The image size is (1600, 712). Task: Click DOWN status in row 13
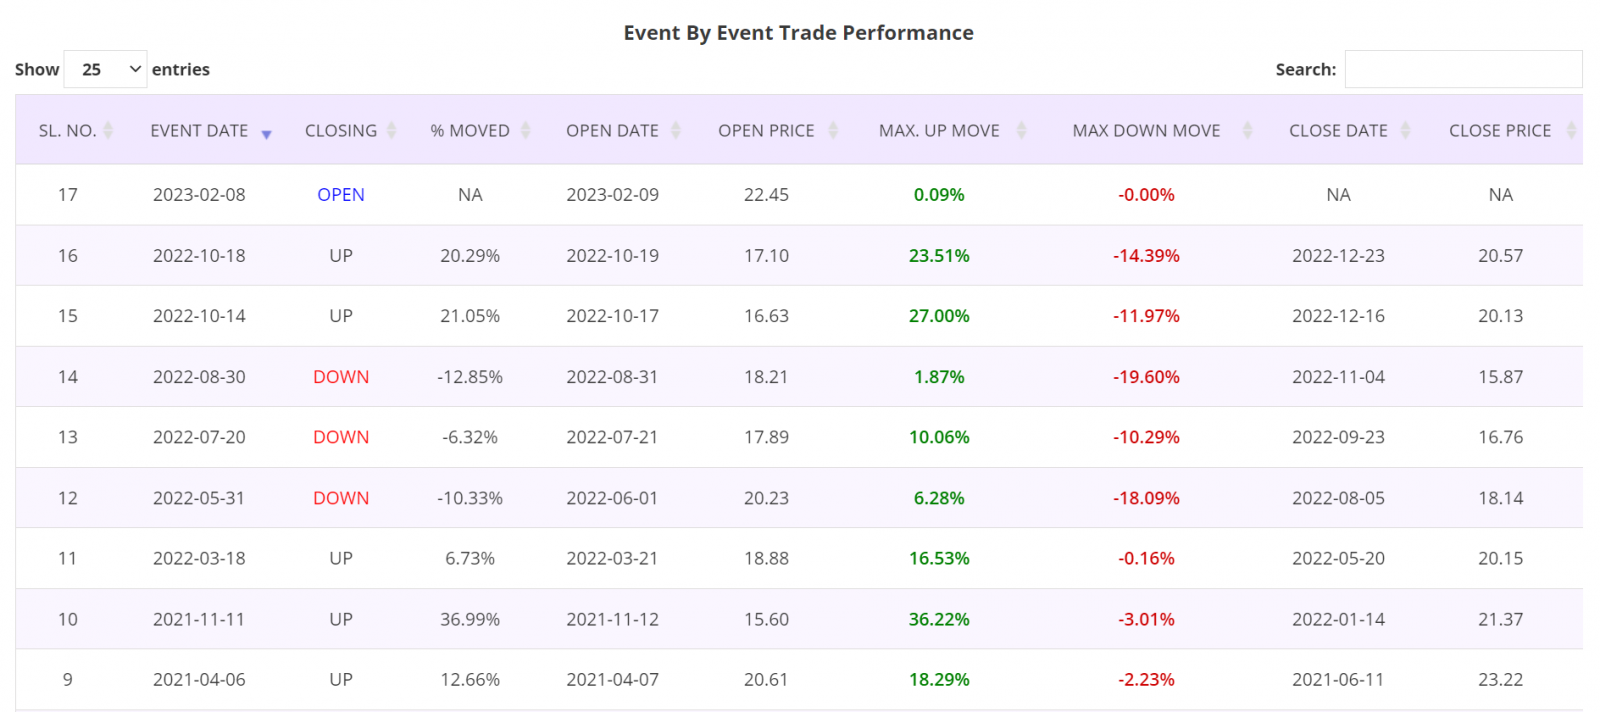pos(341,437)
